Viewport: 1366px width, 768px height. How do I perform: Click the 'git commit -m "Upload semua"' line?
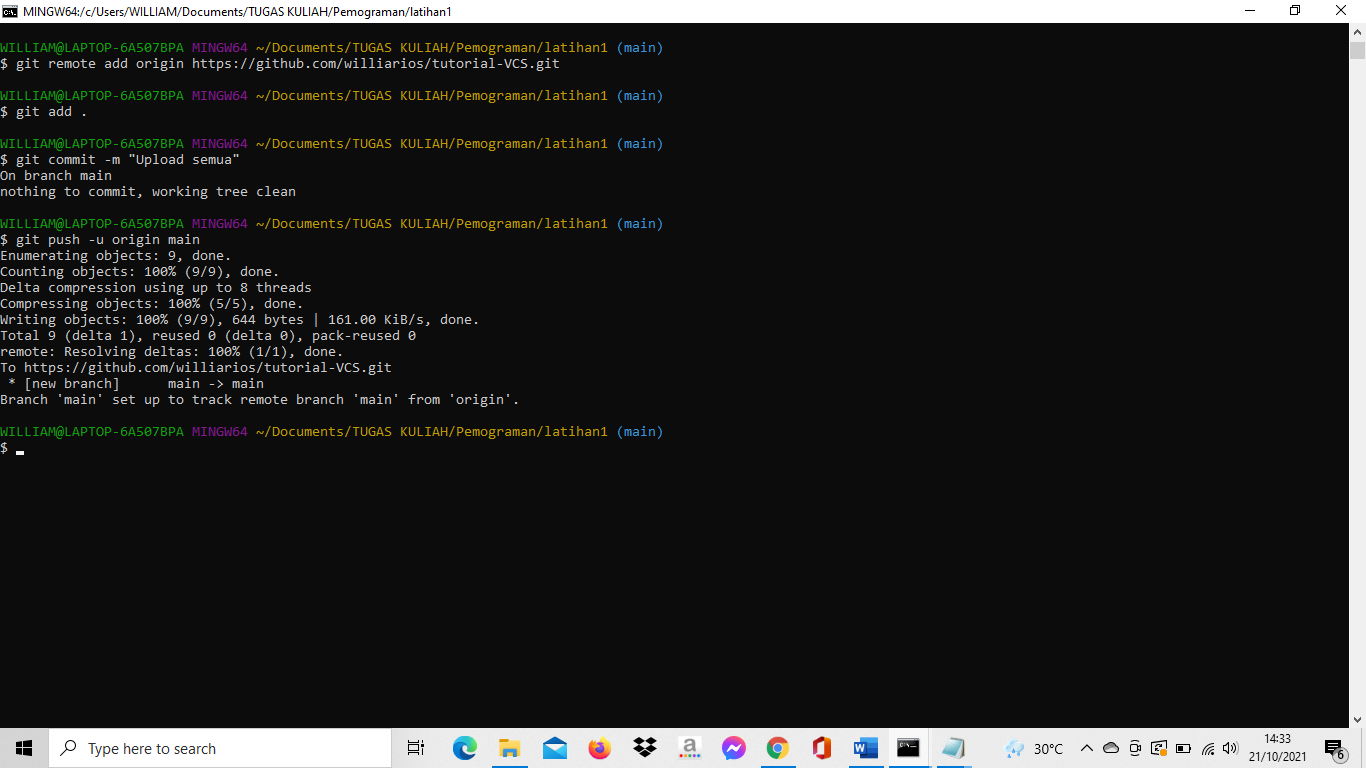point(120,160)
